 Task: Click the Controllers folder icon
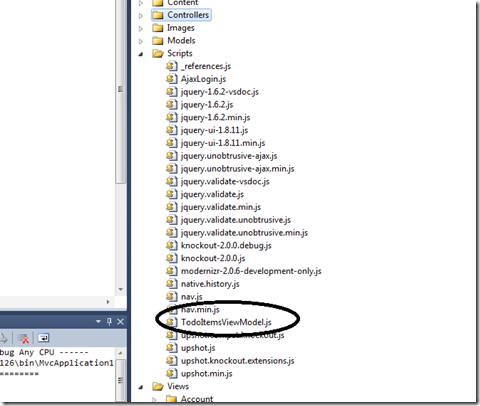click(x=158, y=15)
